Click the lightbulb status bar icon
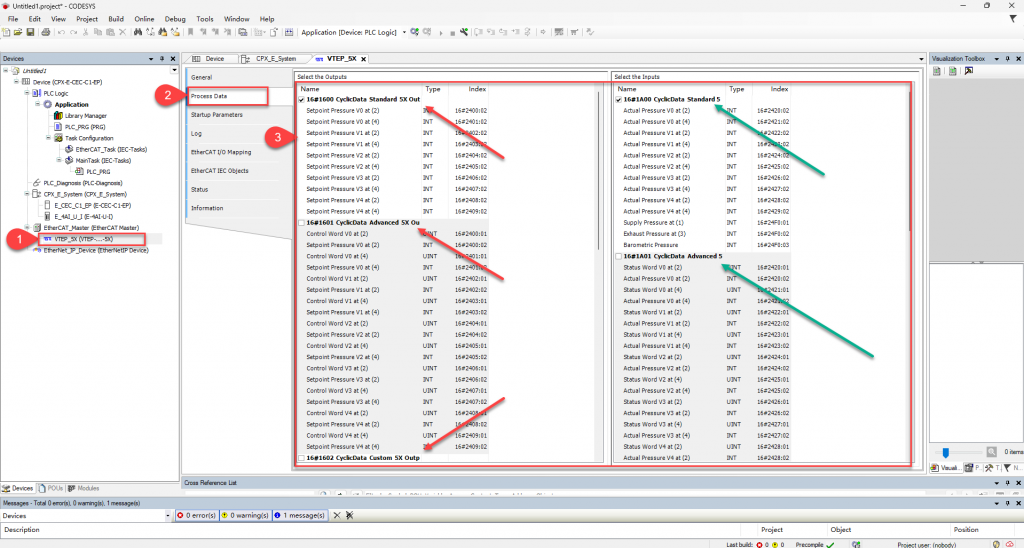1024x548 pixels. click(996, 544)
